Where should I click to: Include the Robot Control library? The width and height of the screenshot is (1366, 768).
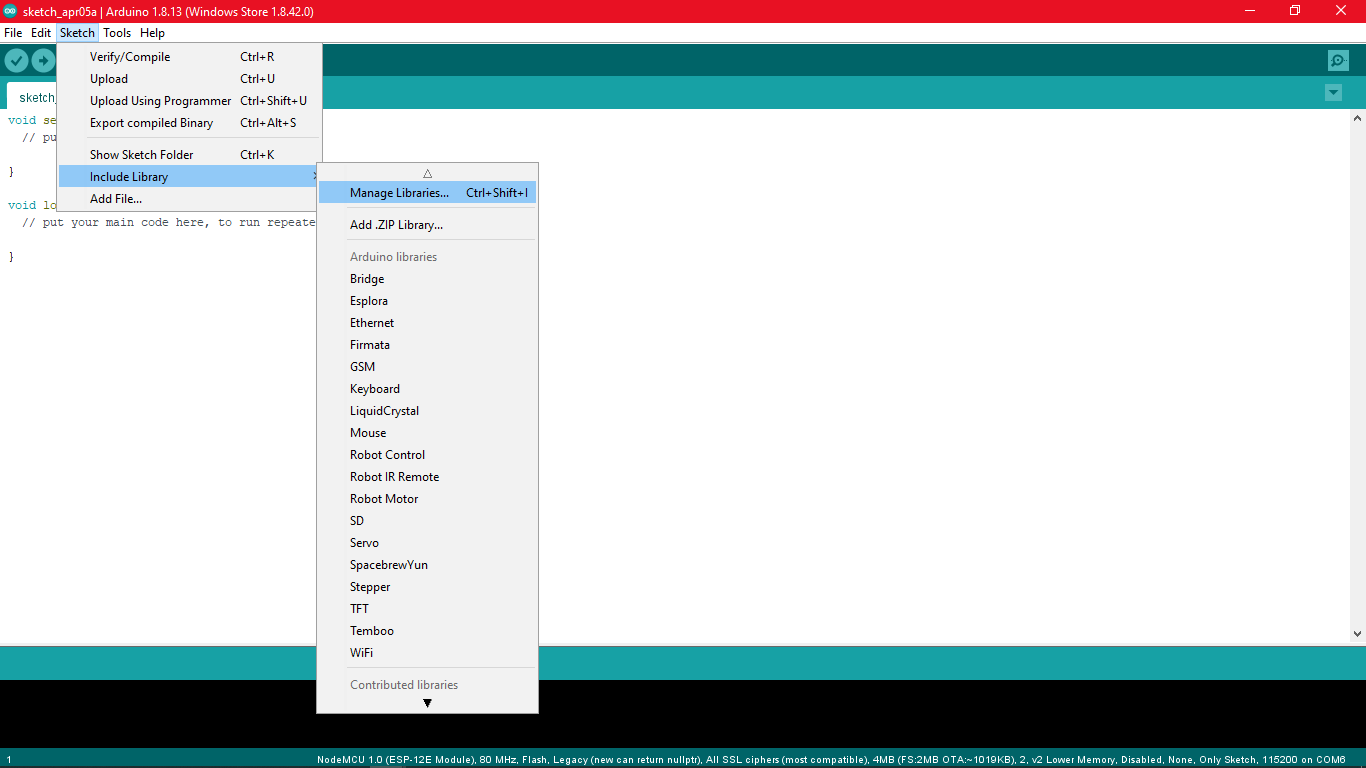427,455
